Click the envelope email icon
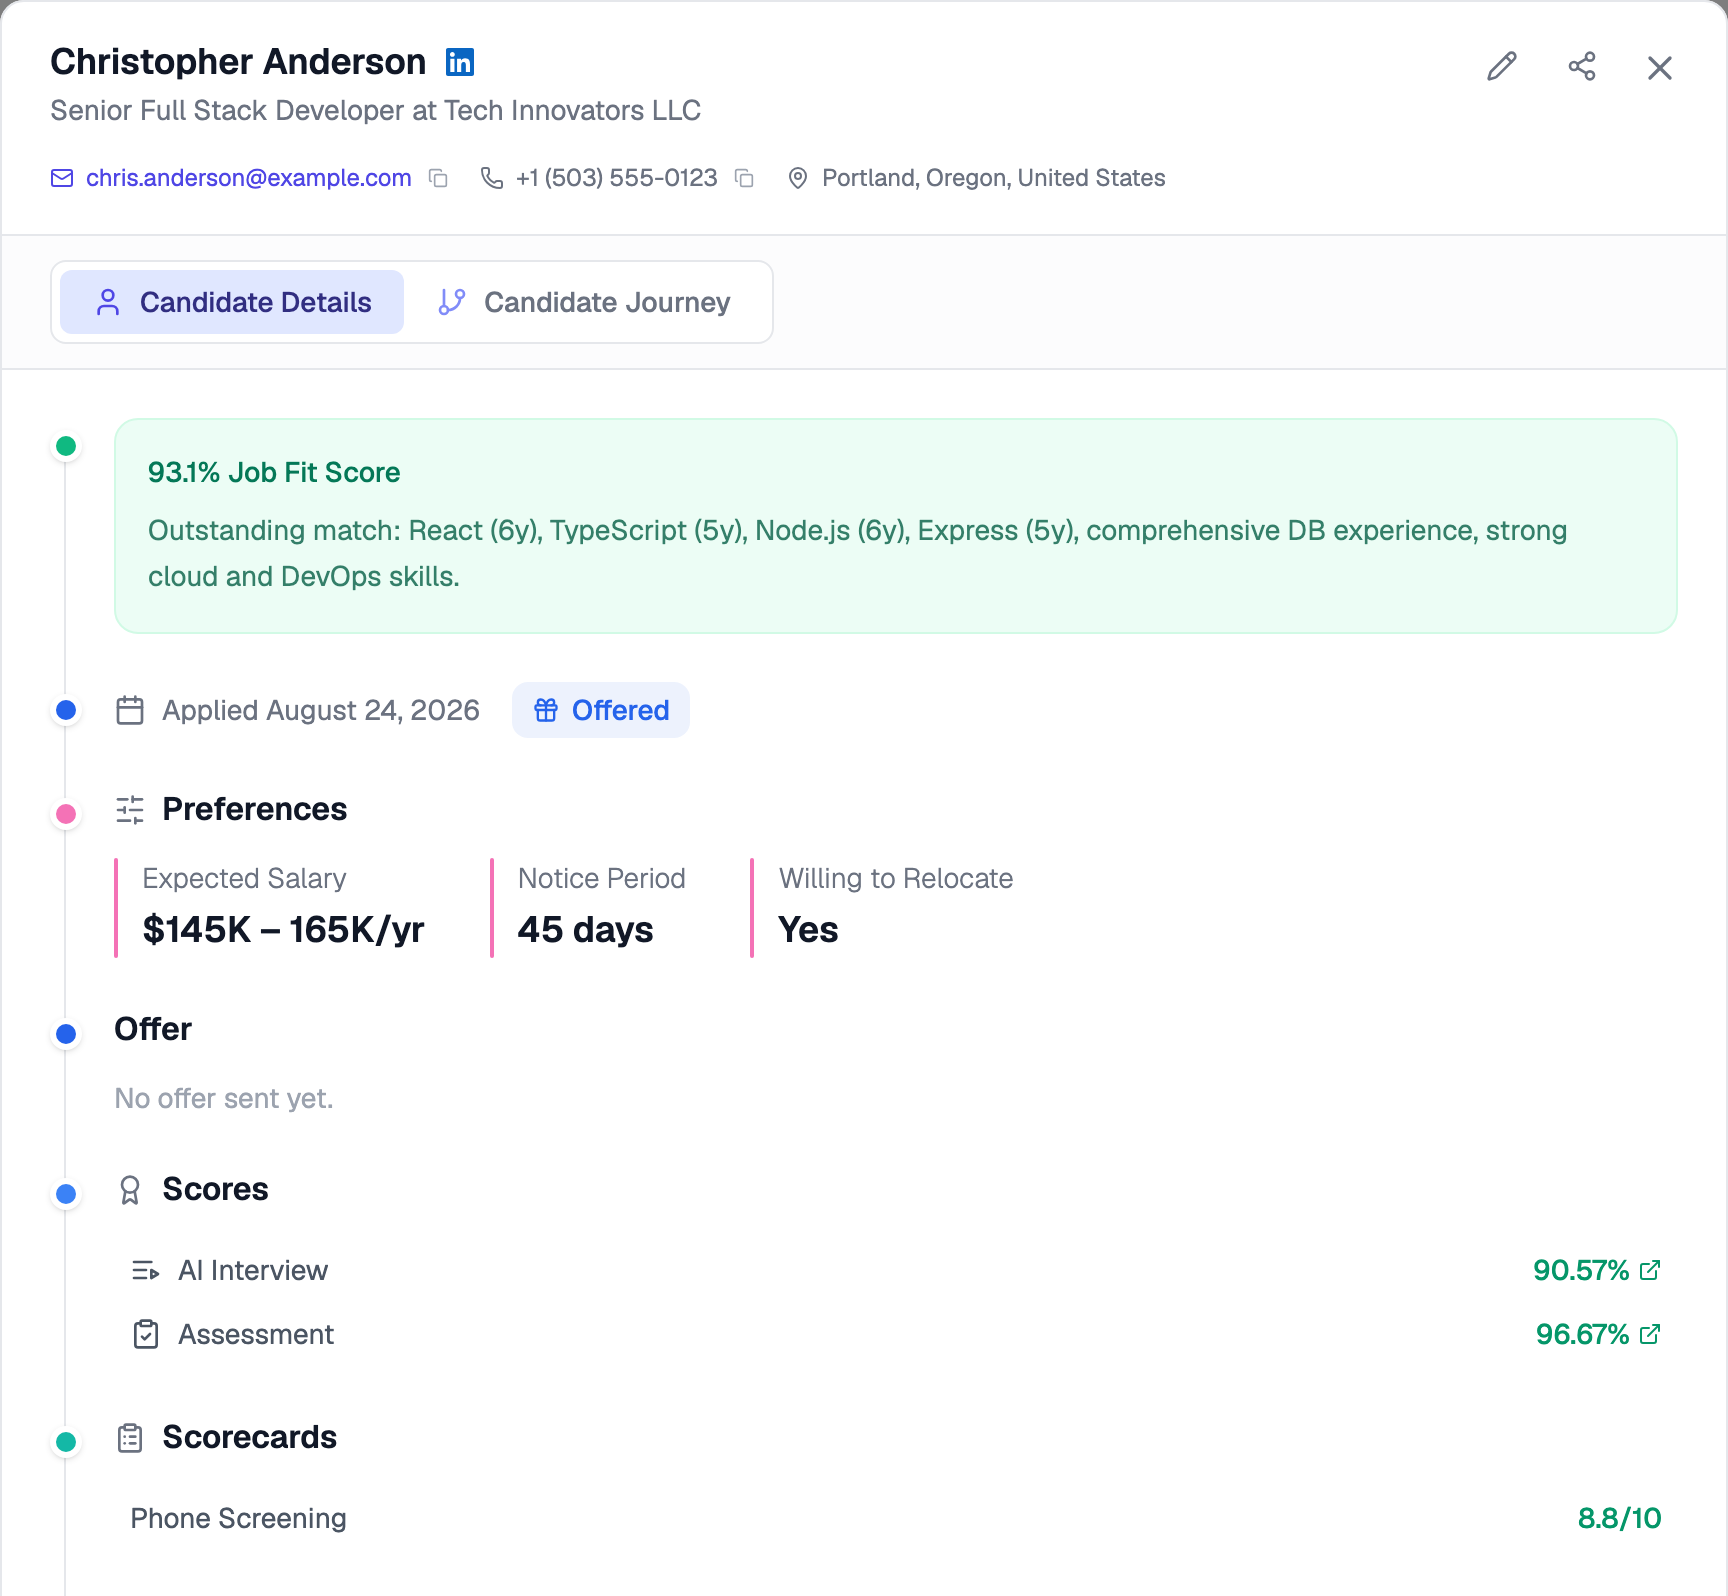Viewport: 1728px width, 1596px height. tap(62, 178)
